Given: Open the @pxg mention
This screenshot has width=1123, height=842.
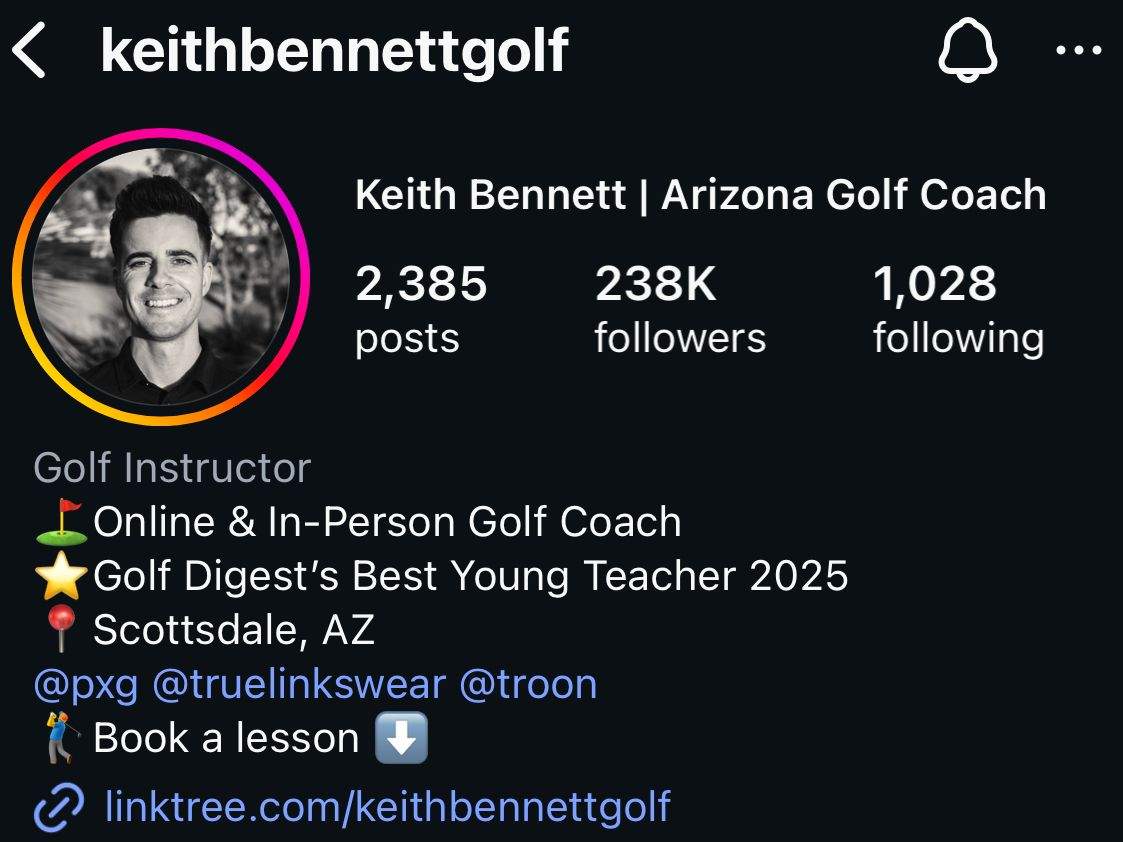Looking at the screenshot, I should [x=85, y=684].
